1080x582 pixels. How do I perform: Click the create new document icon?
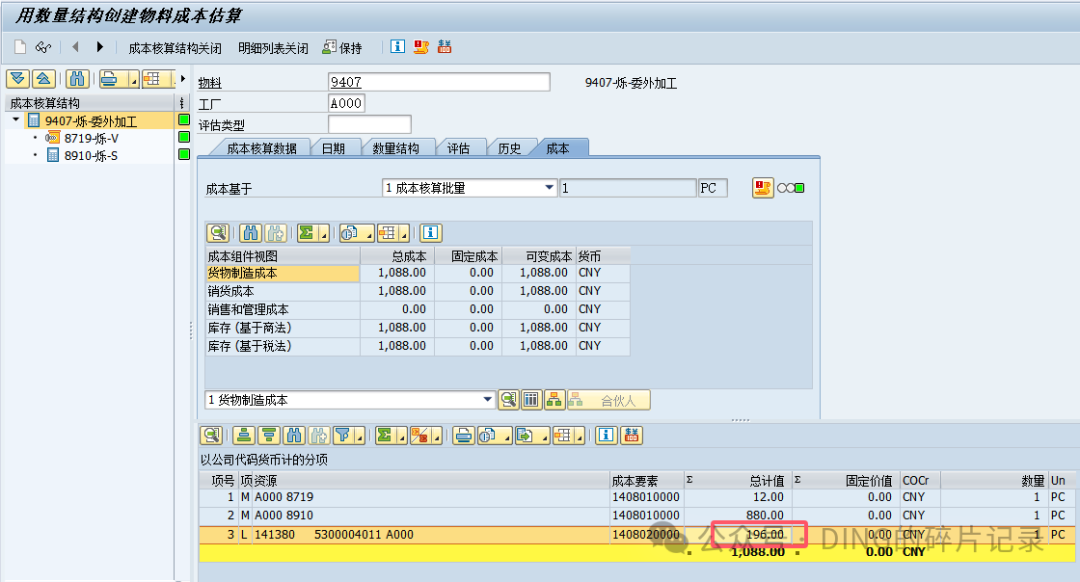click(x=20, y=47)
